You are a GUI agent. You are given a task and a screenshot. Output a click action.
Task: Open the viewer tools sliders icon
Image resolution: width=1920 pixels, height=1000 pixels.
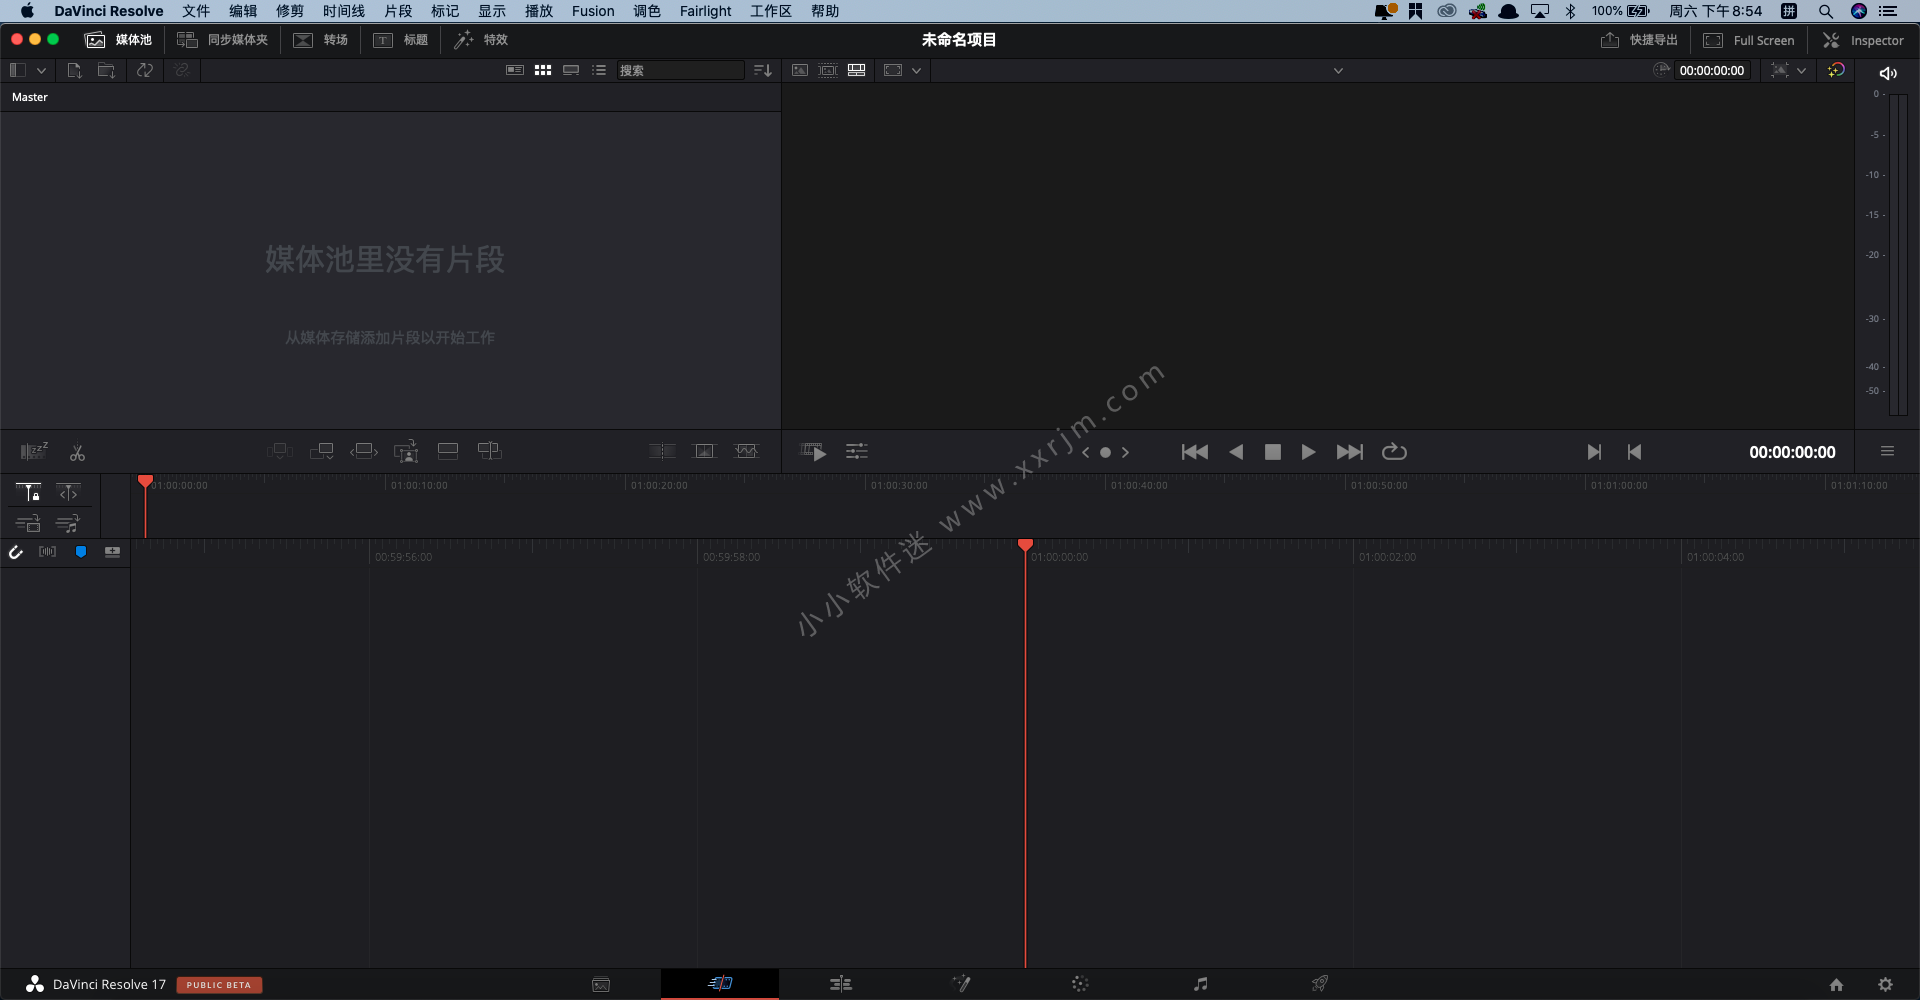pos(857,452)
